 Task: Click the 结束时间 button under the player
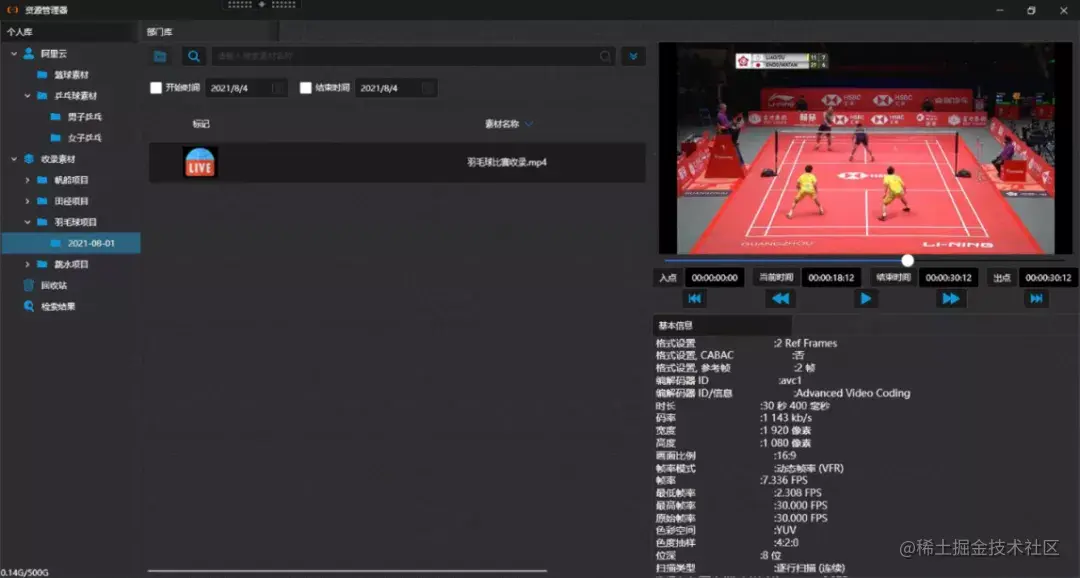pos(893,278)
